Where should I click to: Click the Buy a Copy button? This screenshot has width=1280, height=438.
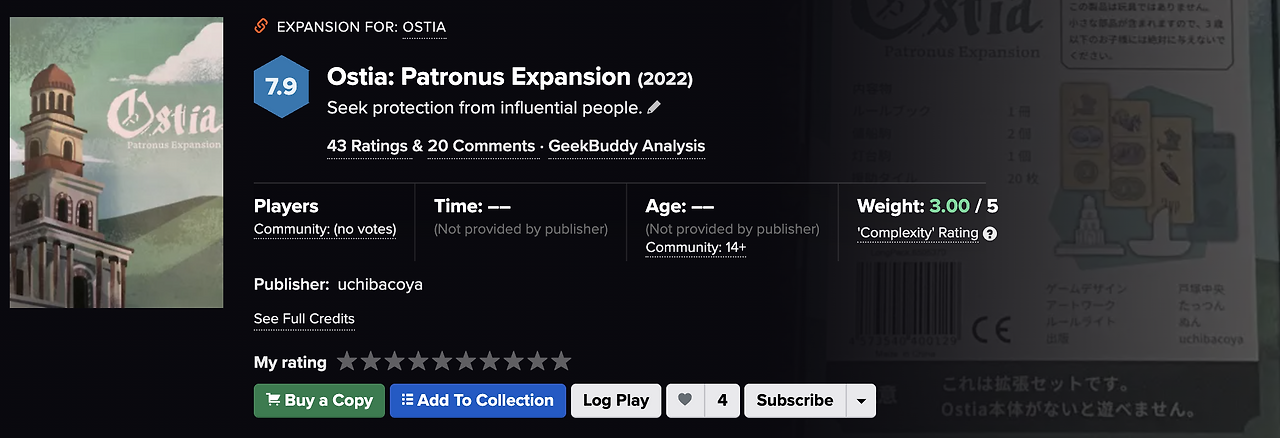tap(319, 400)
